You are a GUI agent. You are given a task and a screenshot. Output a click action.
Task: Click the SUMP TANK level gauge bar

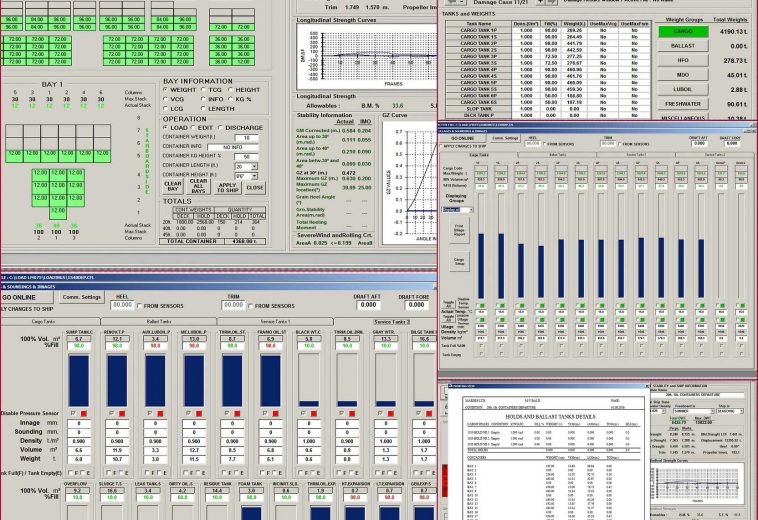(x=77, y=379)
